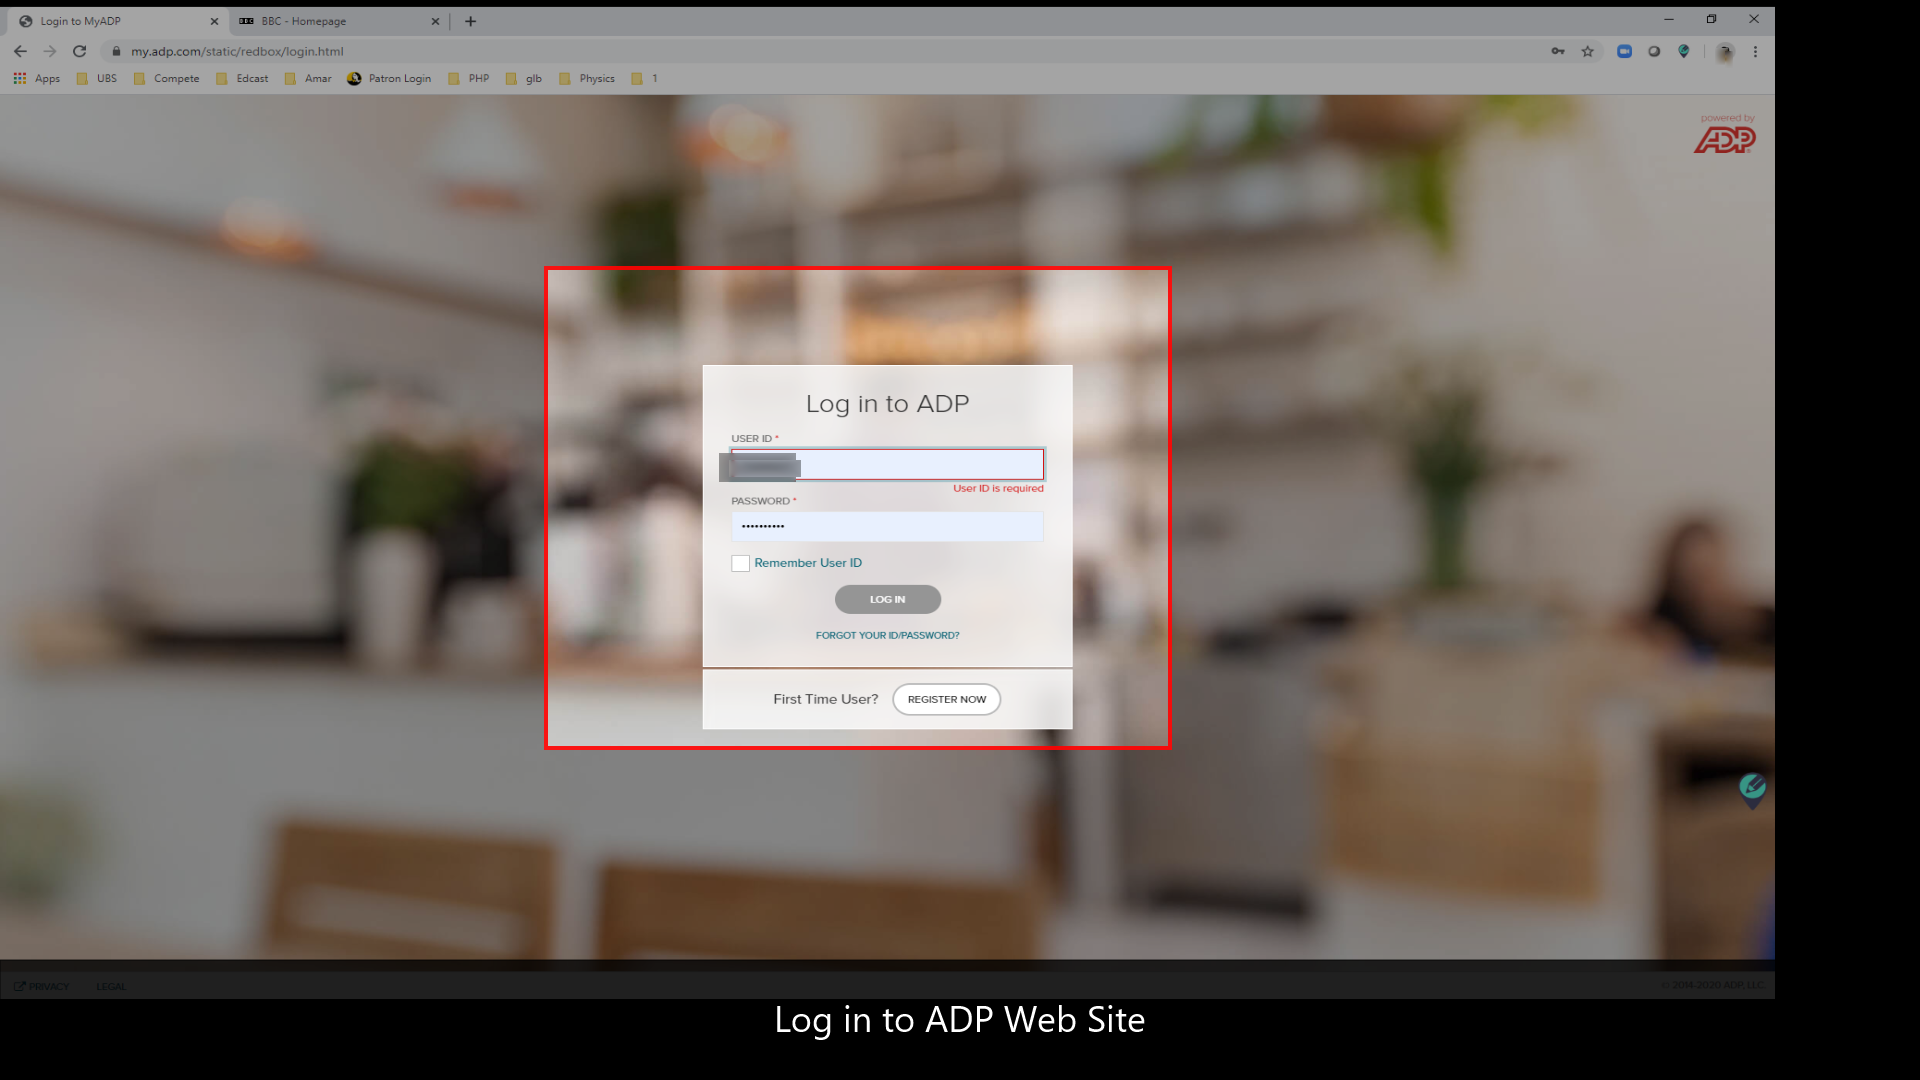The image size is (1920, 1080).
Task: Open the Legal link in footer
Action: pos(111,986)
